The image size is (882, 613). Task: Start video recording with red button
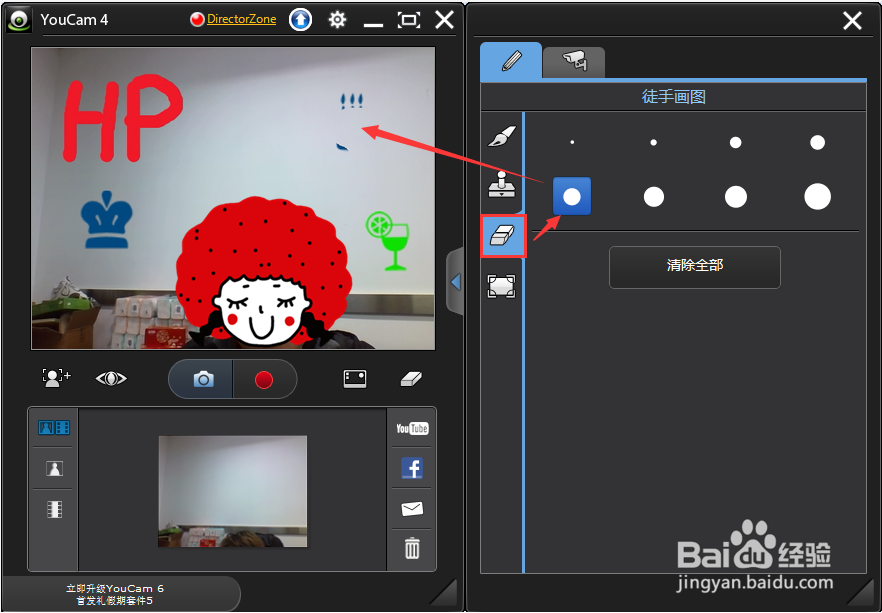(264, 380)
